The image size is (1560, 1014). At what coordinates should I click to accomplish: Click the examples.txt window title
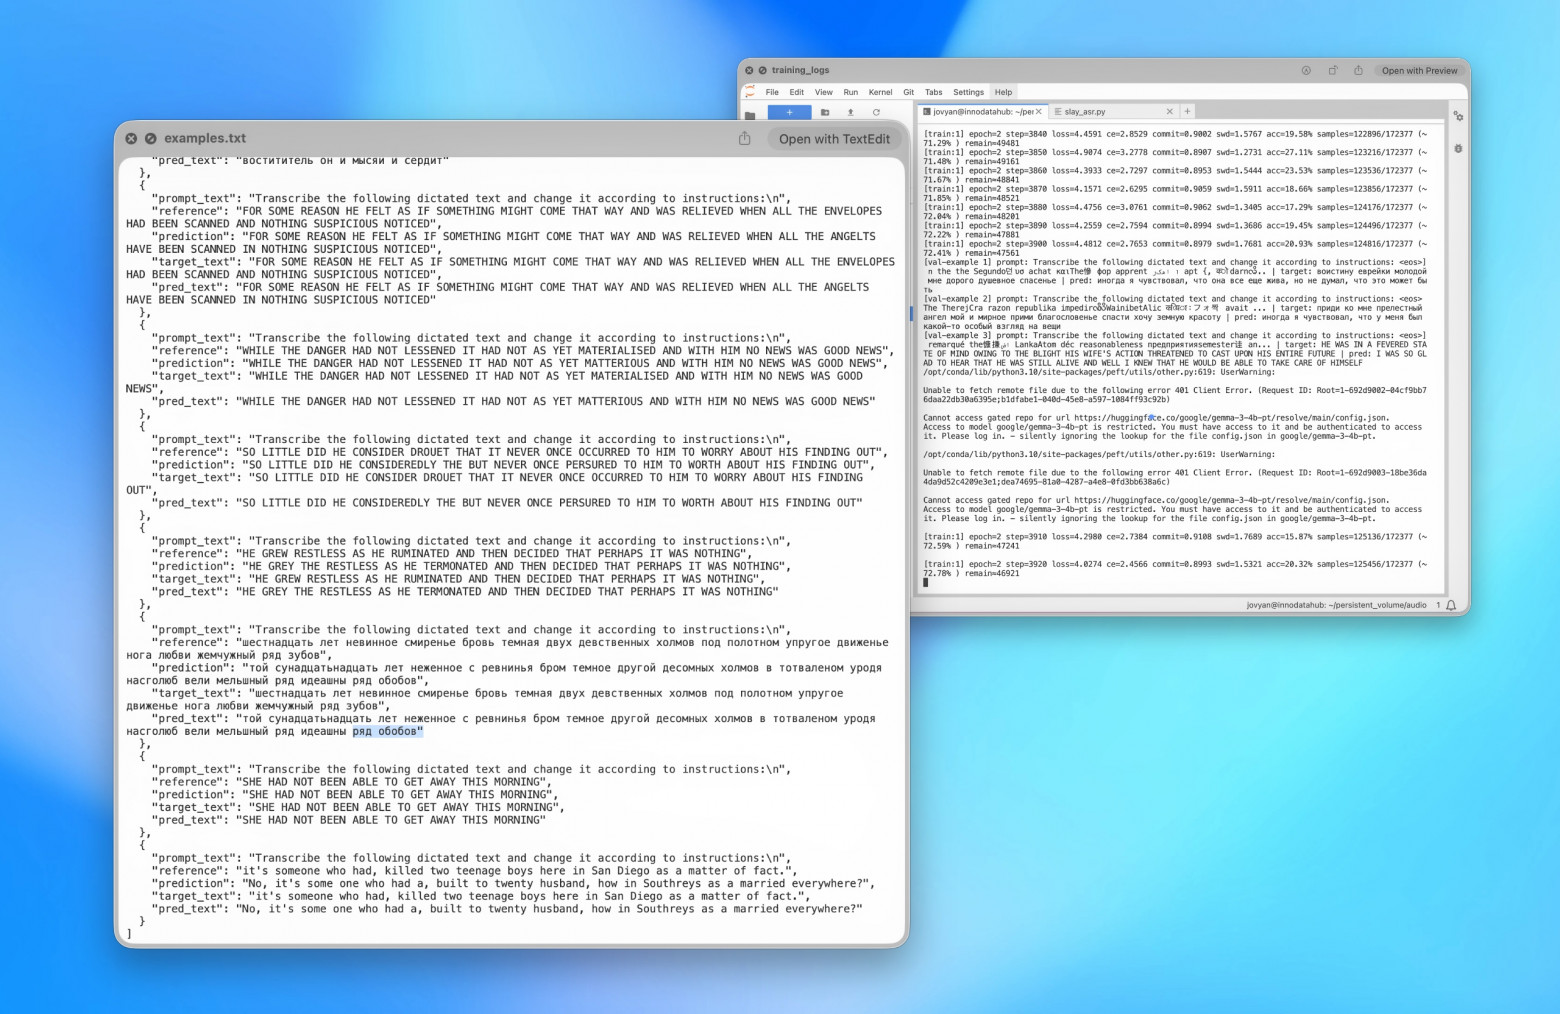click(205, 139)
